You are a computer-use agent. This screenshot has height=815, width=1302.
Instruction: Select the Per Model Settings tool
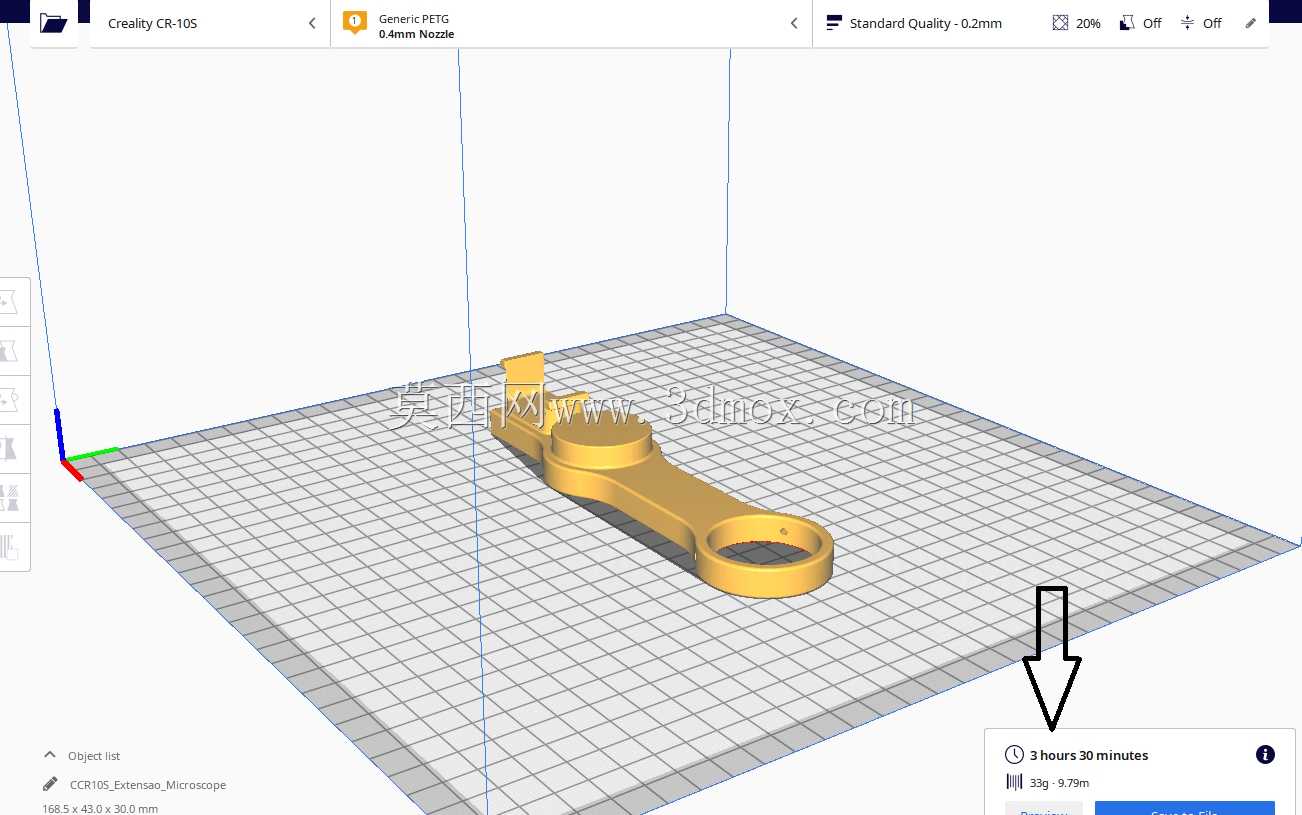[10, 497]
